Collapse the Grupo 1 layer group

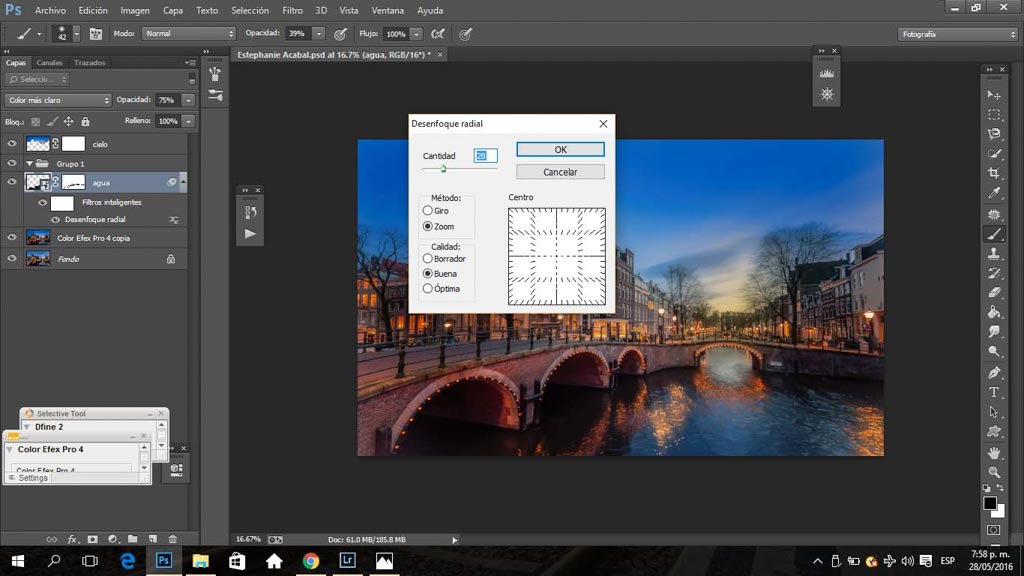28,163
